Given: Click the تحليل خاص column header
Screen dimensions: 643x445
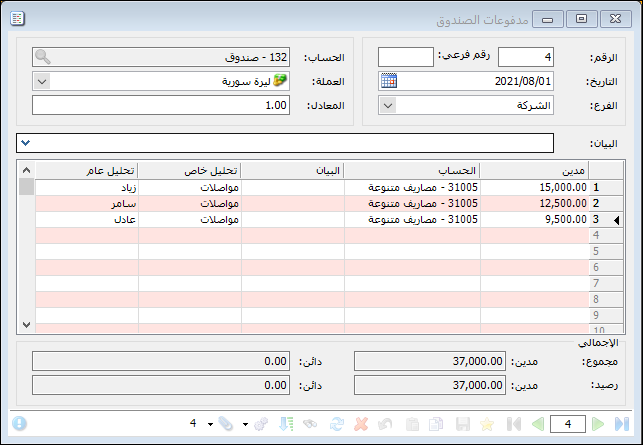Looking at the screenshot, I should pos(189,171).
